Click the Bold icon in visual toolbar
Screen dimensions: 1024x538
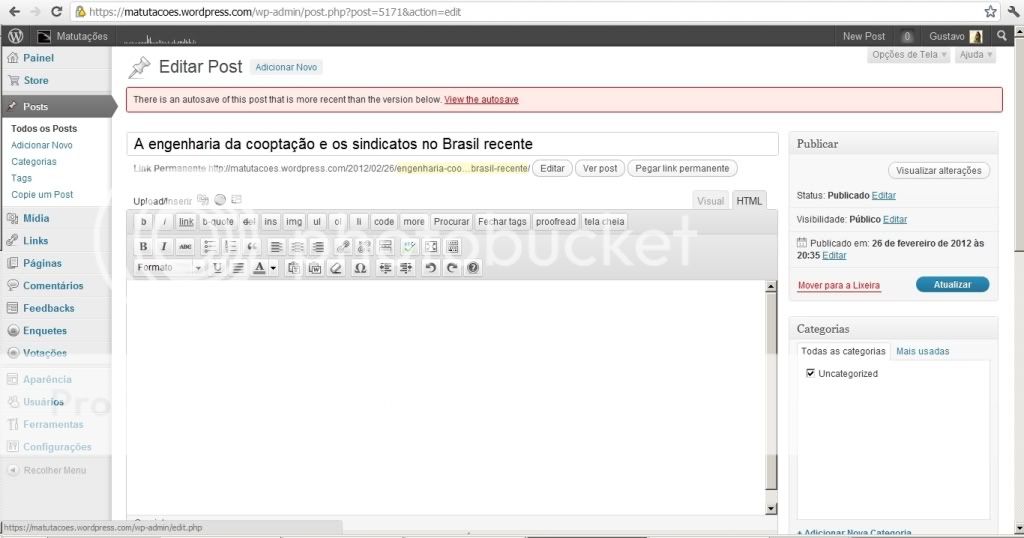[x=143, y=246]
